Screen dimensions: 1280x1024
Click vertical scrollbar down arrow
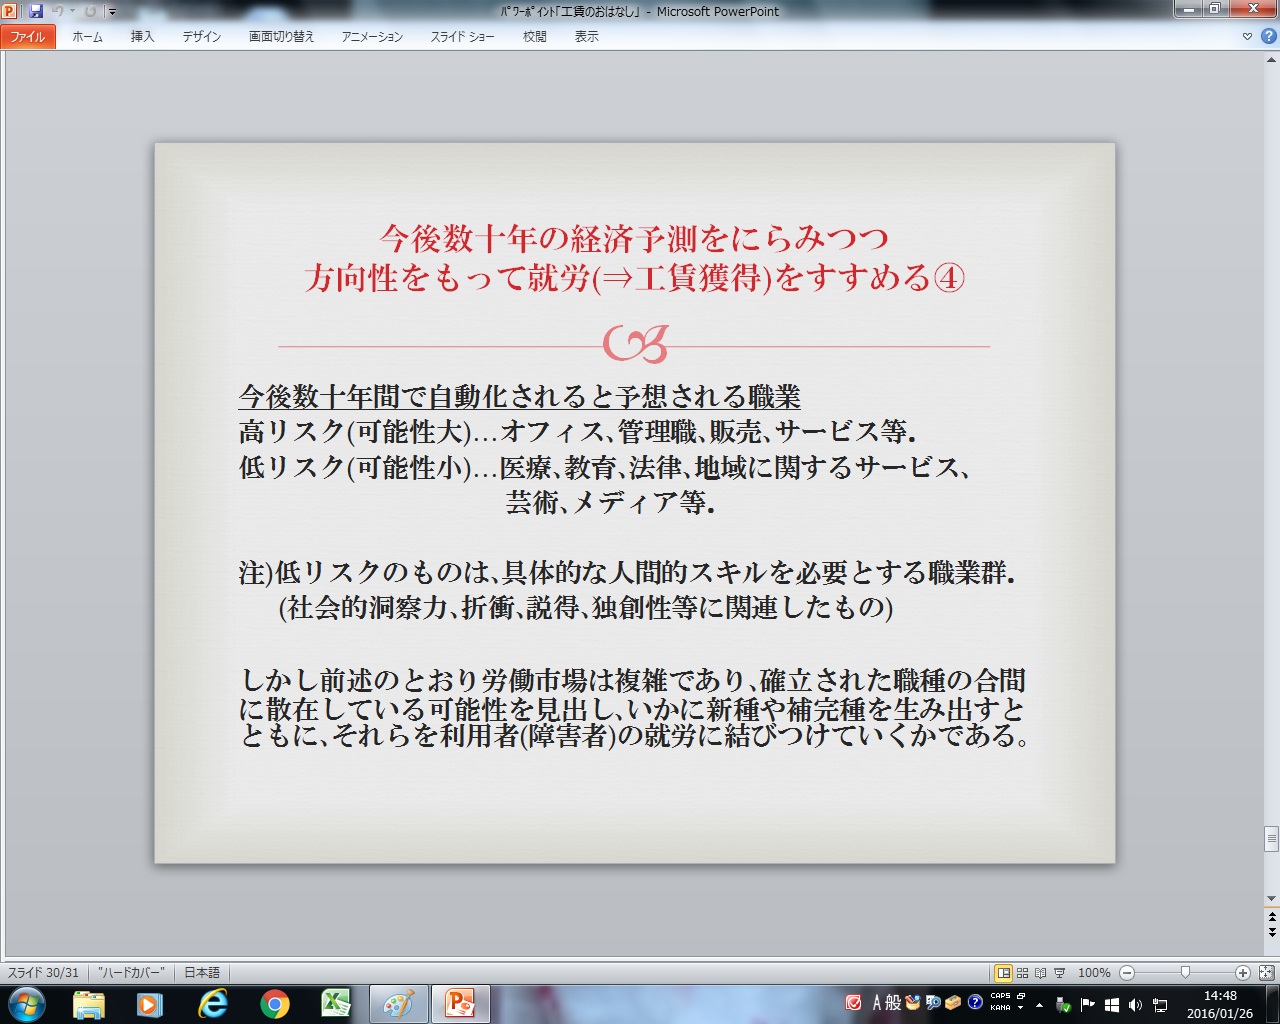tap(1271, 898)
